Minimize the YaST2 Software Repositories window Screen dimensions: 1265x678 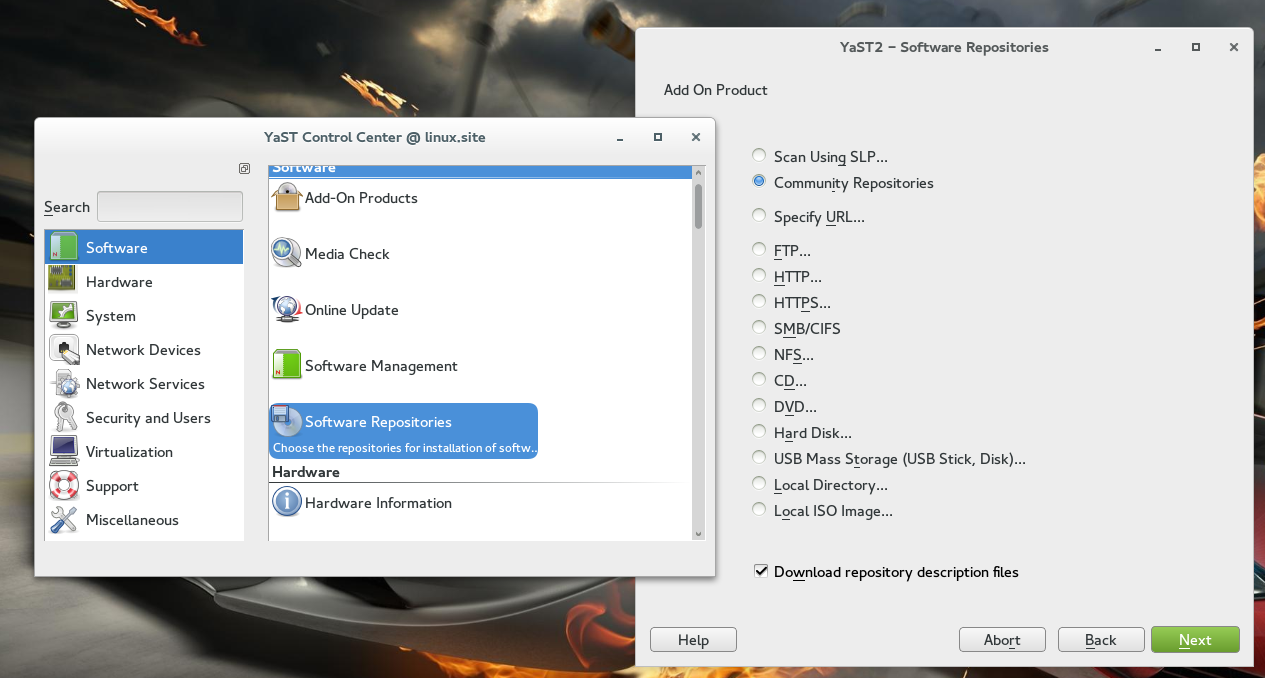point(1157,47)
